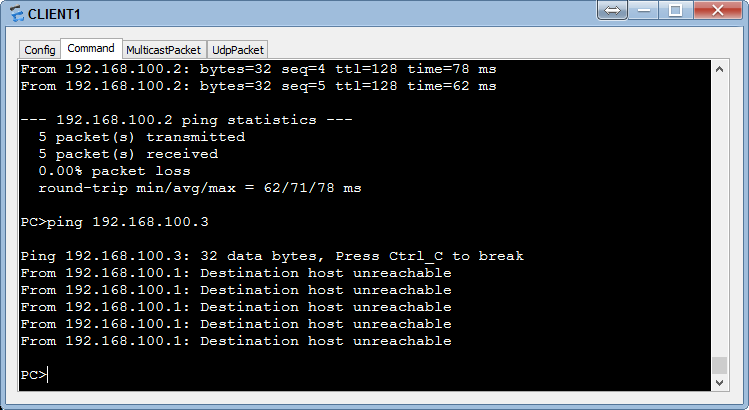Click the empty scrollbar track above the thumb

click(x=719, y=217)
